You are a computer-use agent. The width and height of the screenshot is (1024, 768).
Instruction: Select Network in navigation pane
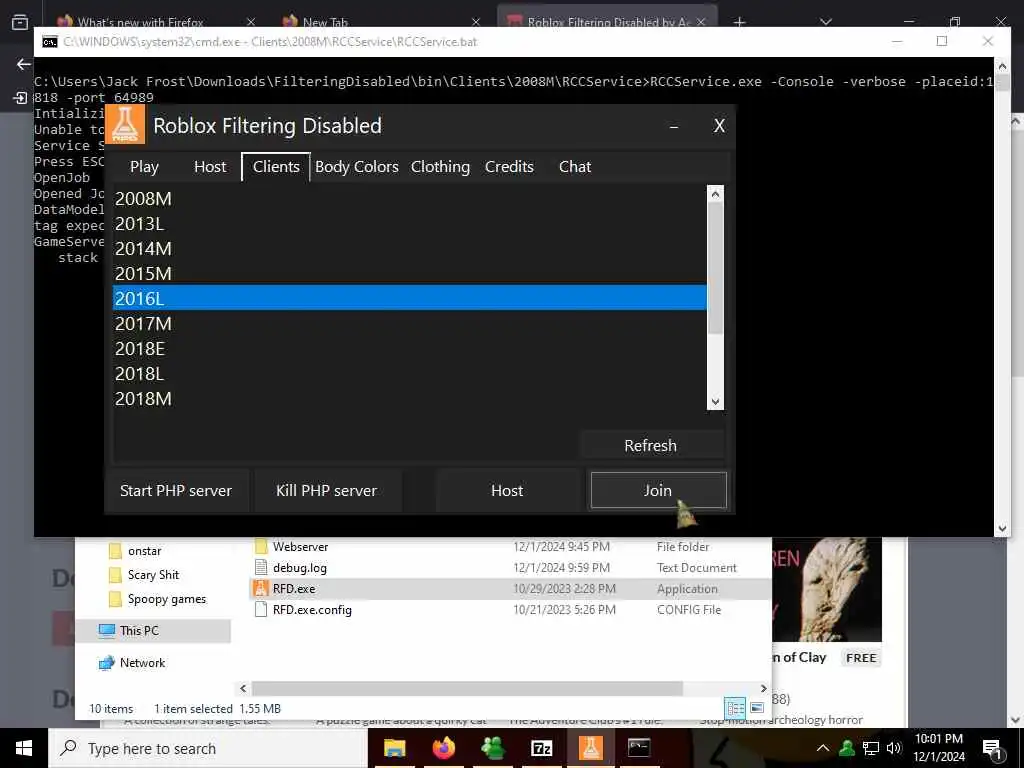142,663
